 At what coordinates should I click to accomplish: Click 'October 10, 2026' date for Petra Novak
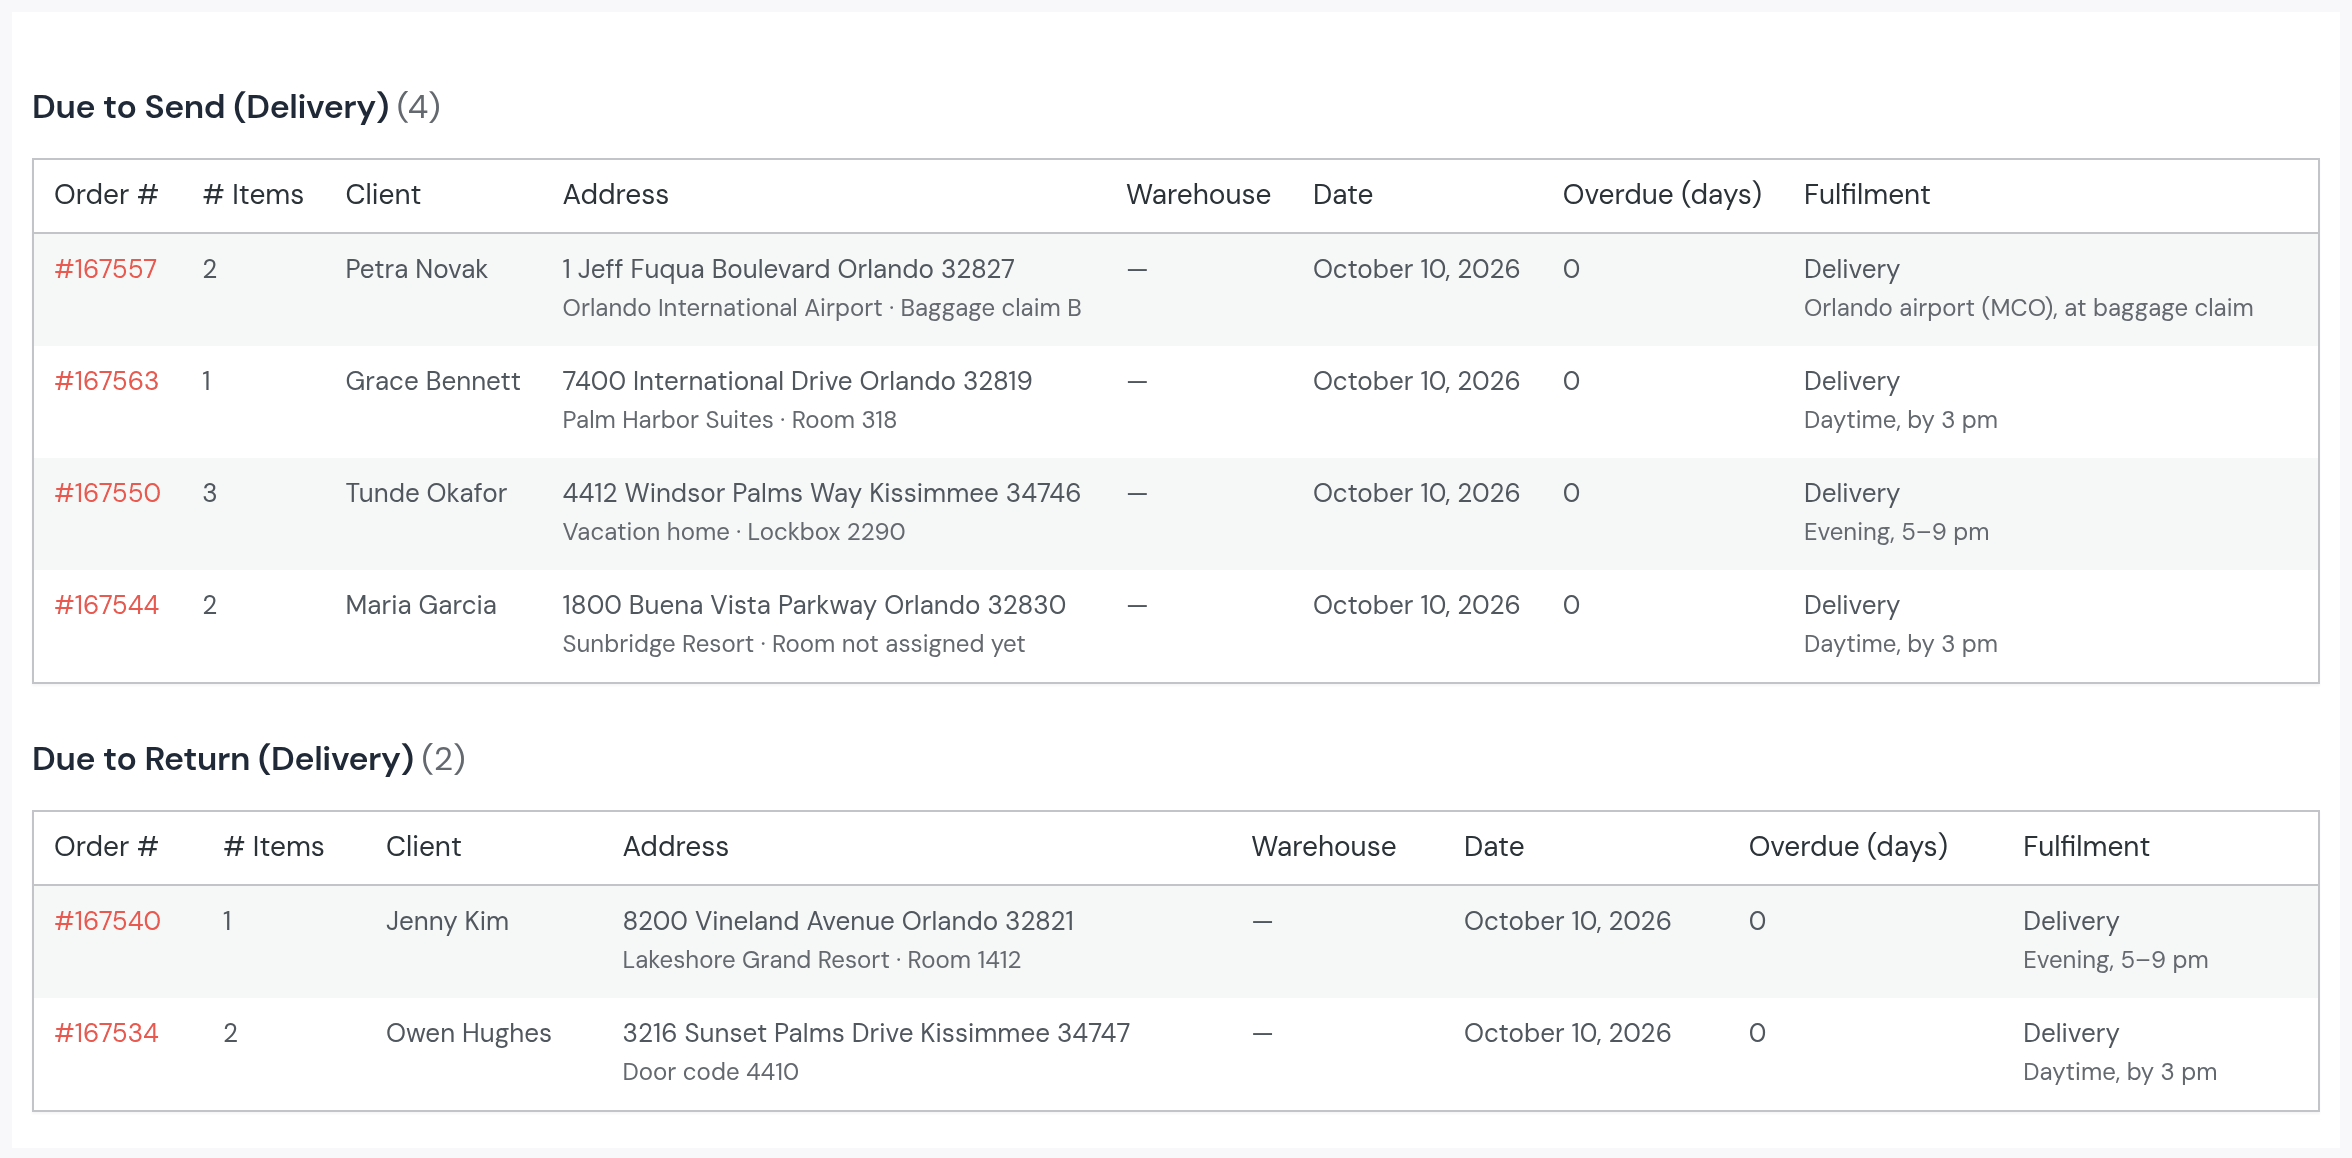point(1416,269)
